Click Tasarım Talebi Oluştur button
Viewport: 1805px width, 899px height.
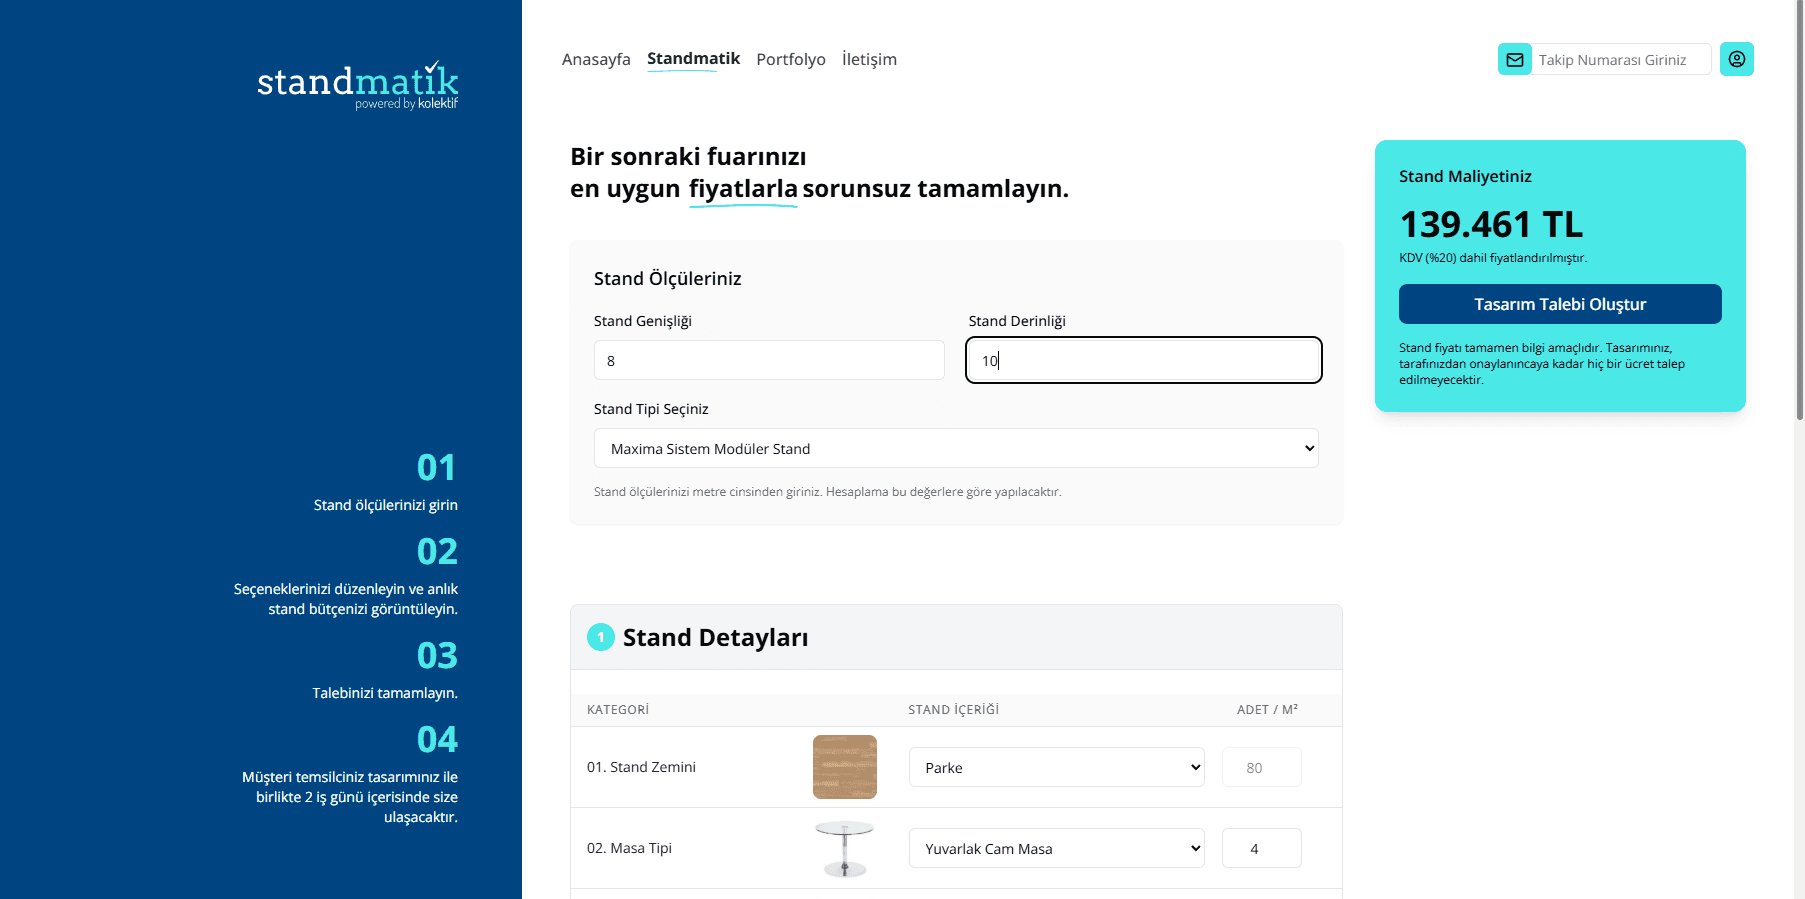pyautogui.click(x=1560, y=304)
